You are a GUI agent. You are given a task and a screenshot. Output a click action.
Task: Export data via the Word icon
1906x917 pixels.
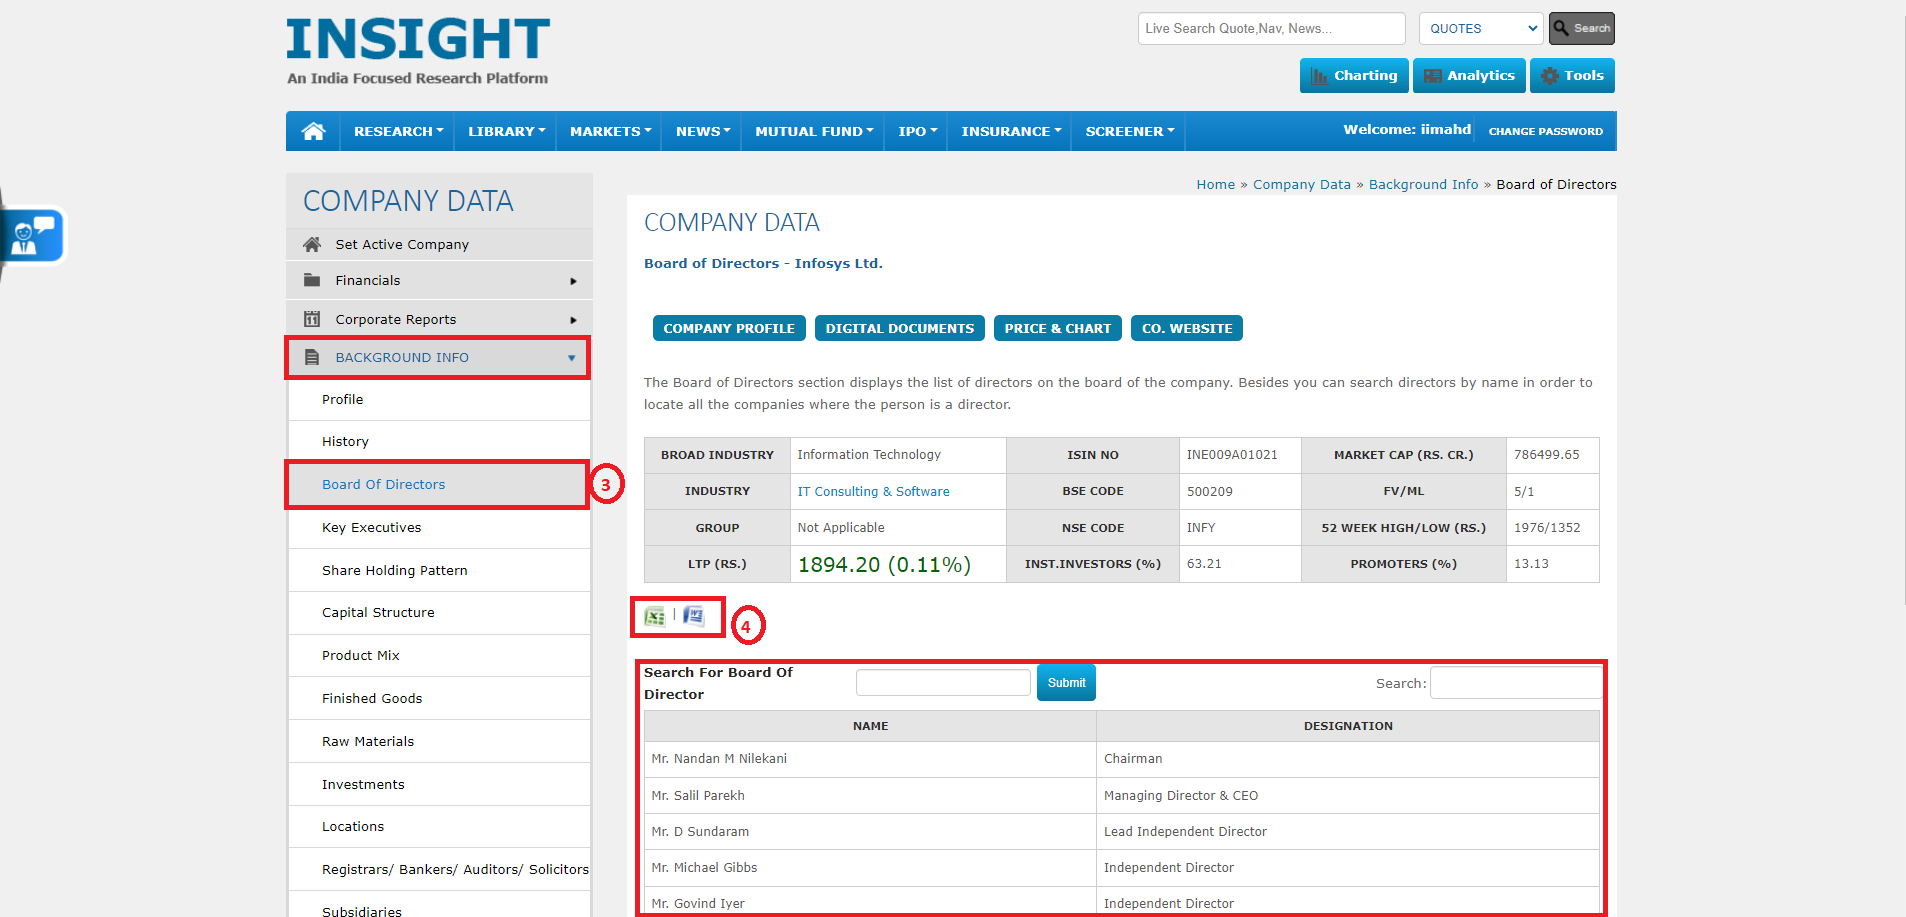[x=694, y=616]
